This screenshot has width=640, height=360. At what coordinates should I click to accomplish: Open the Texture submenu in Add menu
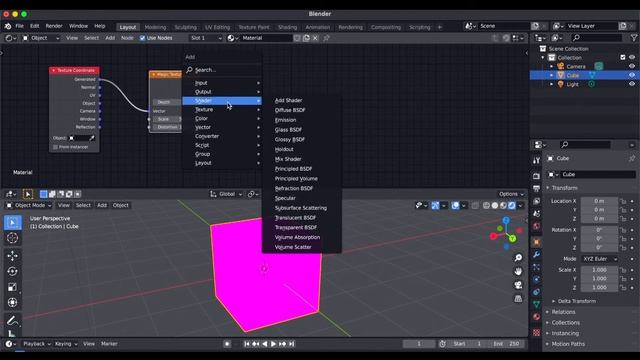coord(222,110)
